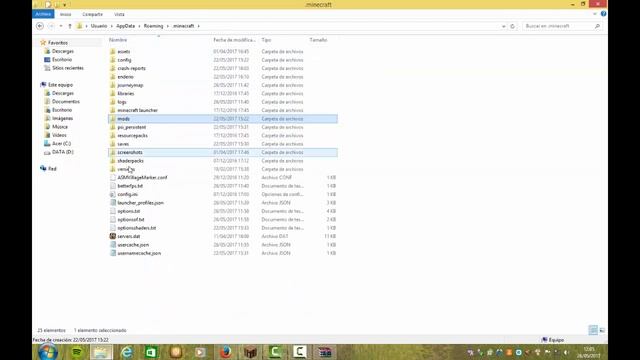Go back with the Back arrow button

[x=40, y=26]
